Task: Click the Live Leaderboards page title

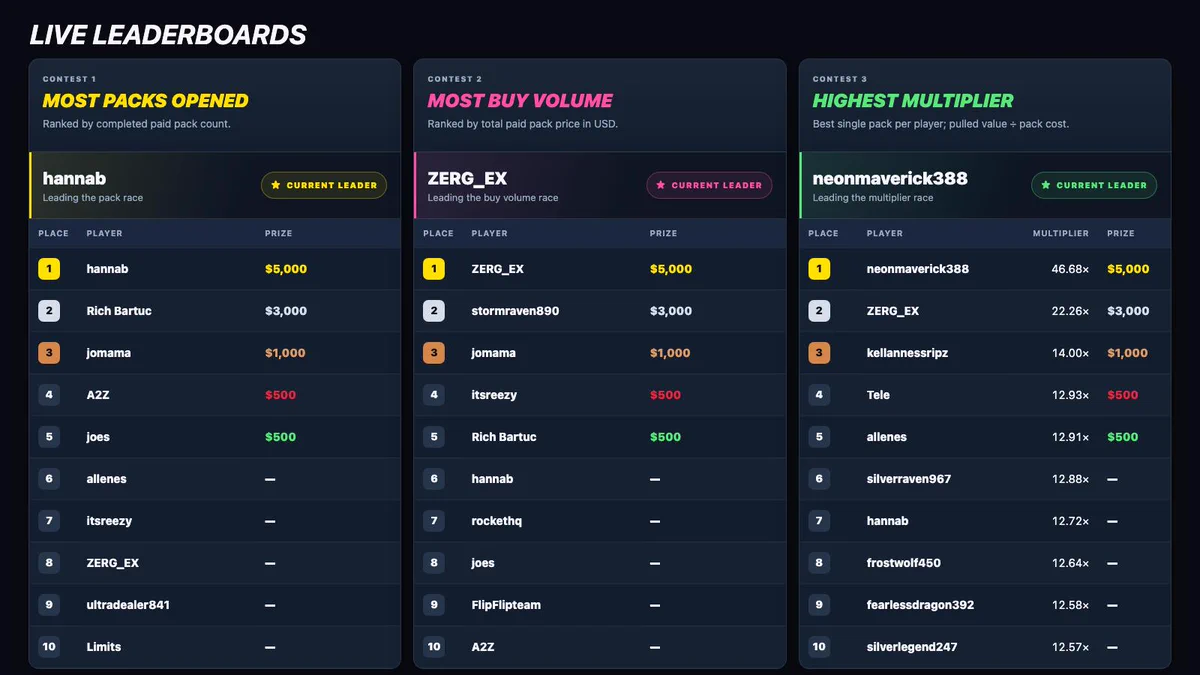Action: tap(168, 35)
